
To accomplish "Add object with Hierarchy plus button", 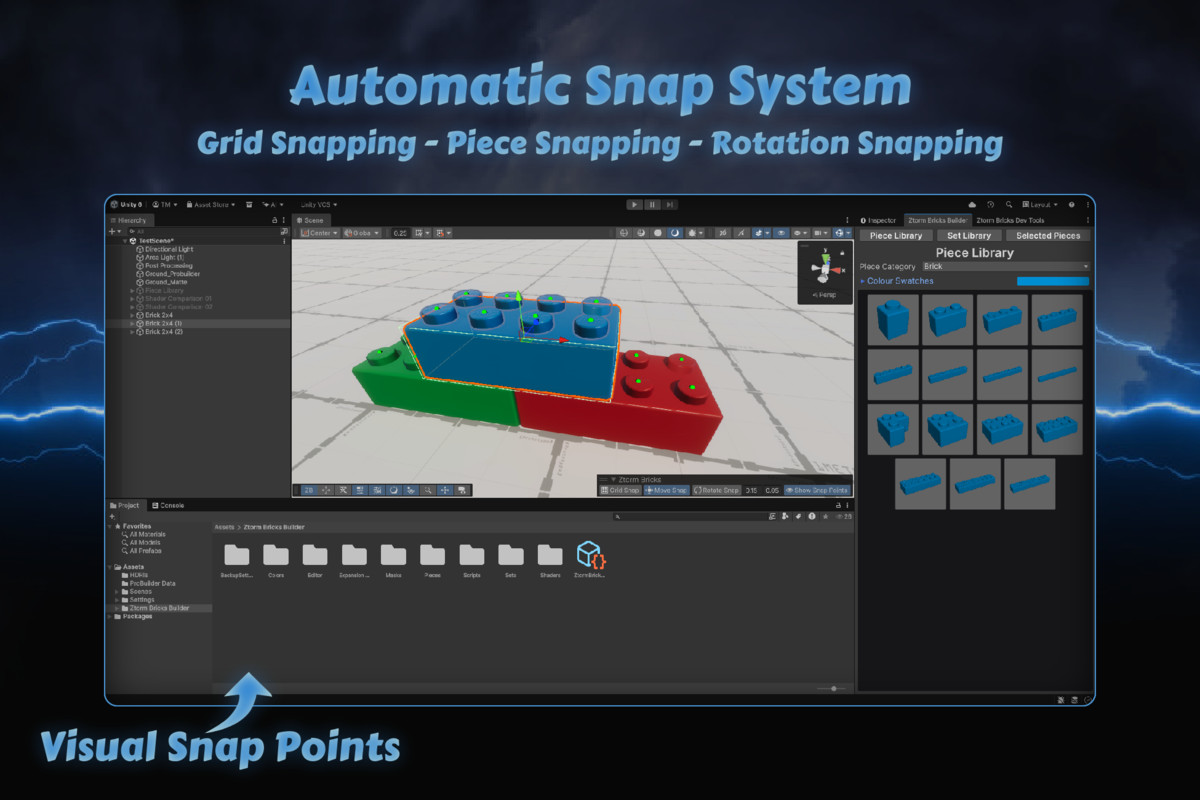I will click(x=115, y=231).
